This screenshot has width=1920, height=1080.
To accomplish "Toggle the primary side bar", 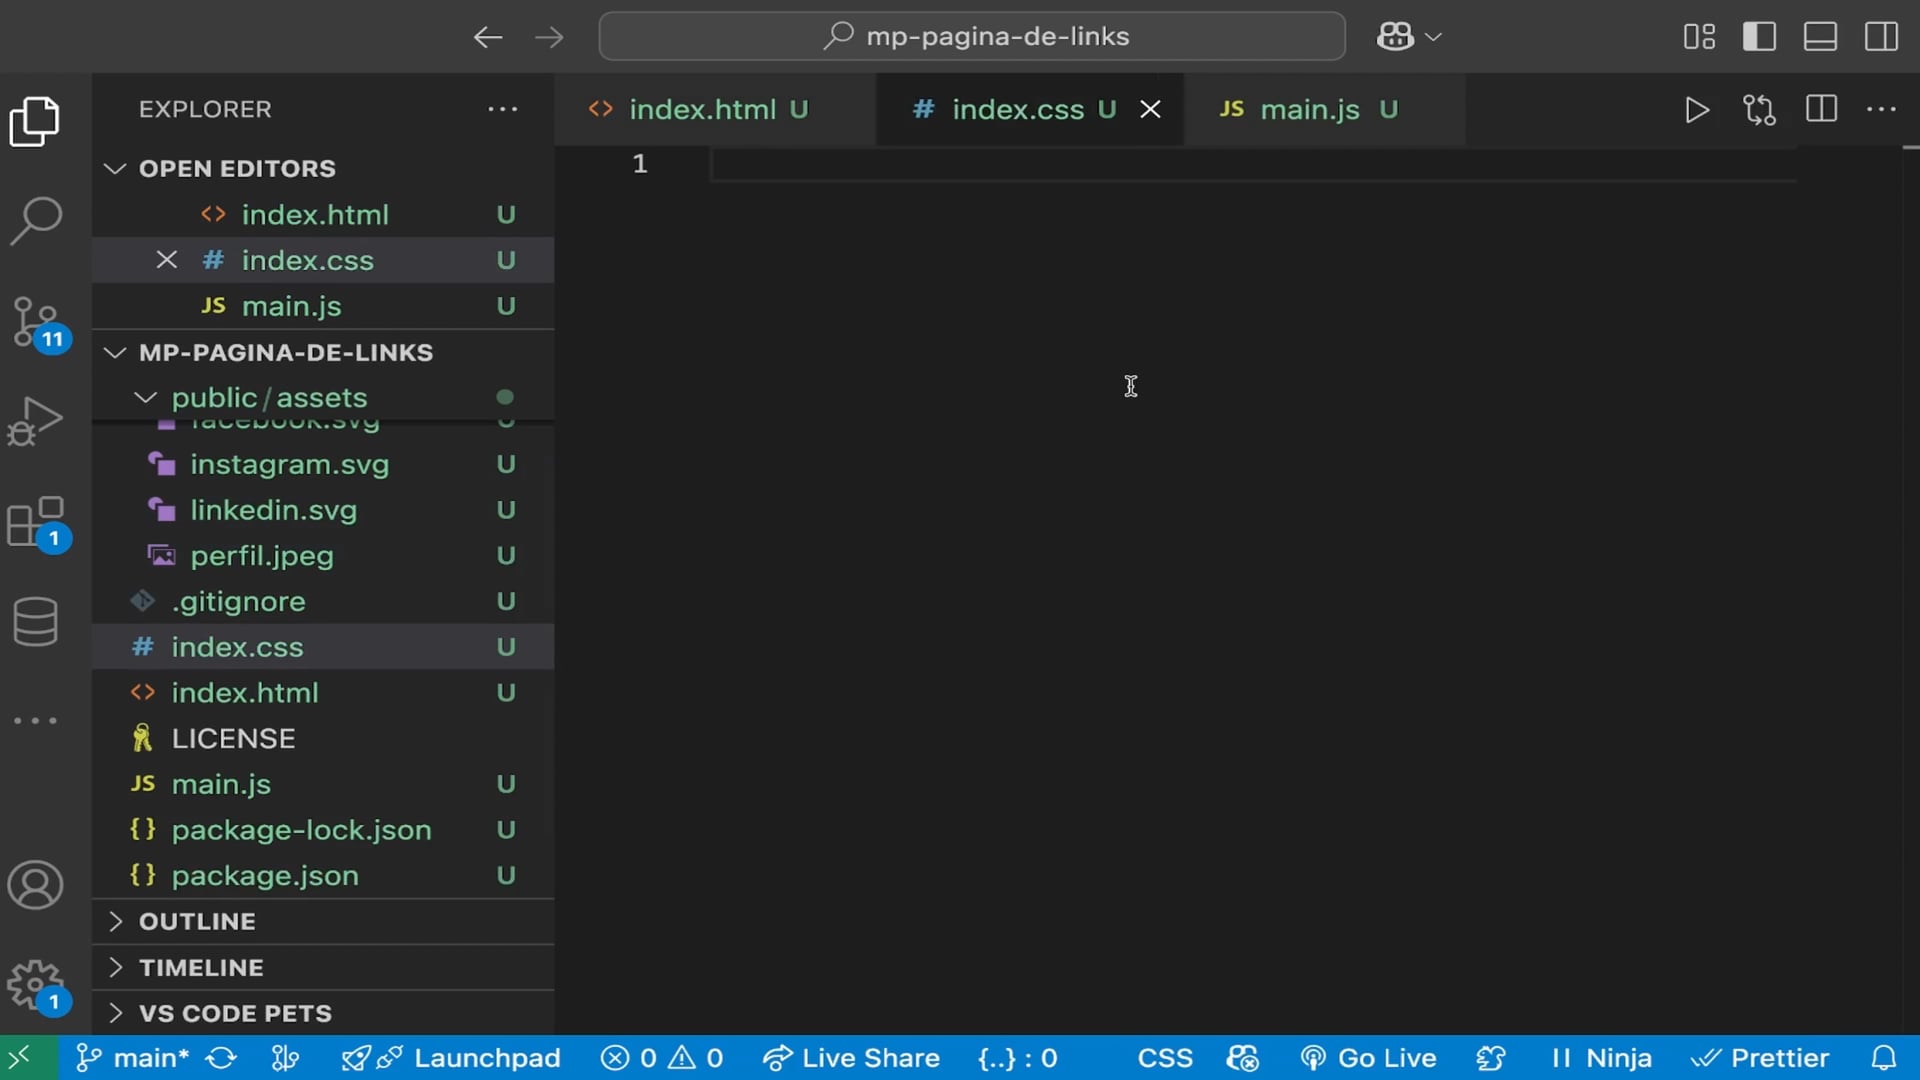I will click(x=1759, y=37).
